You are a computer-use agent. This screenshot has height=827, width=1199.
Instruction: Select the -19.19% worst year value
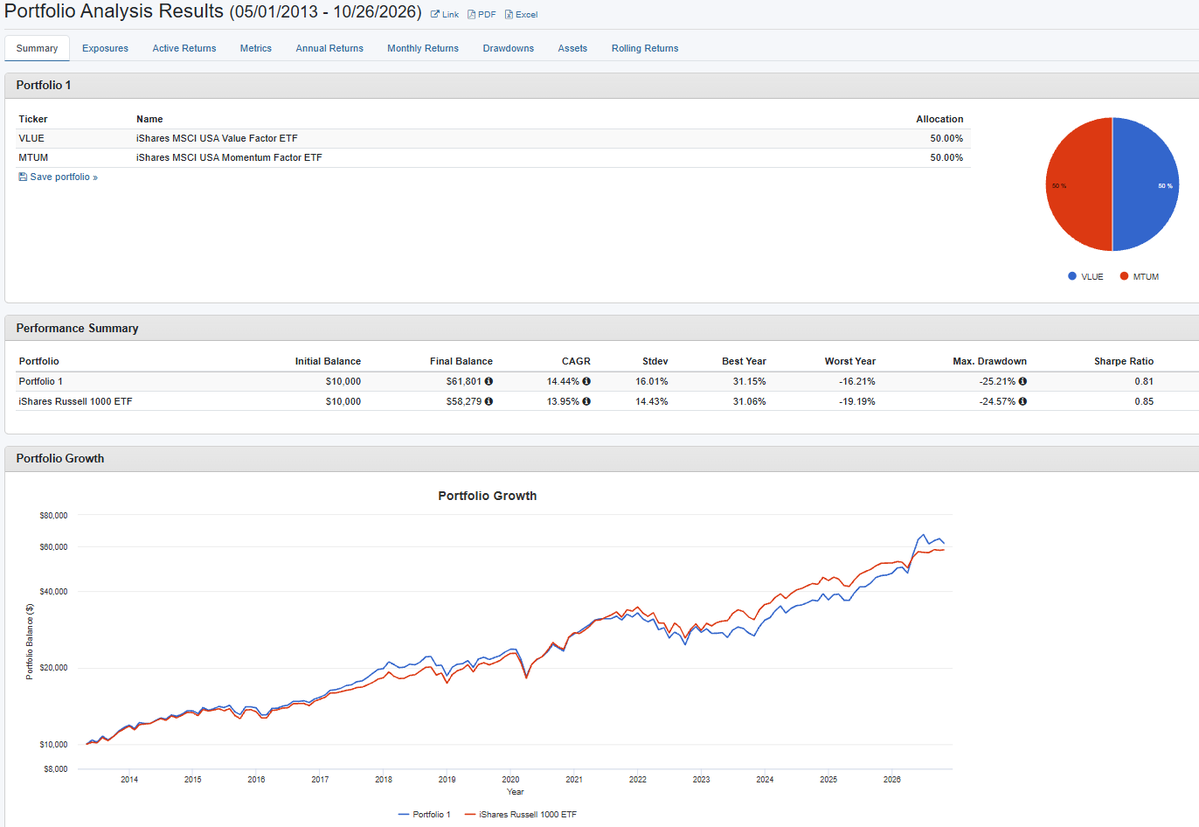tap(857, 401)
